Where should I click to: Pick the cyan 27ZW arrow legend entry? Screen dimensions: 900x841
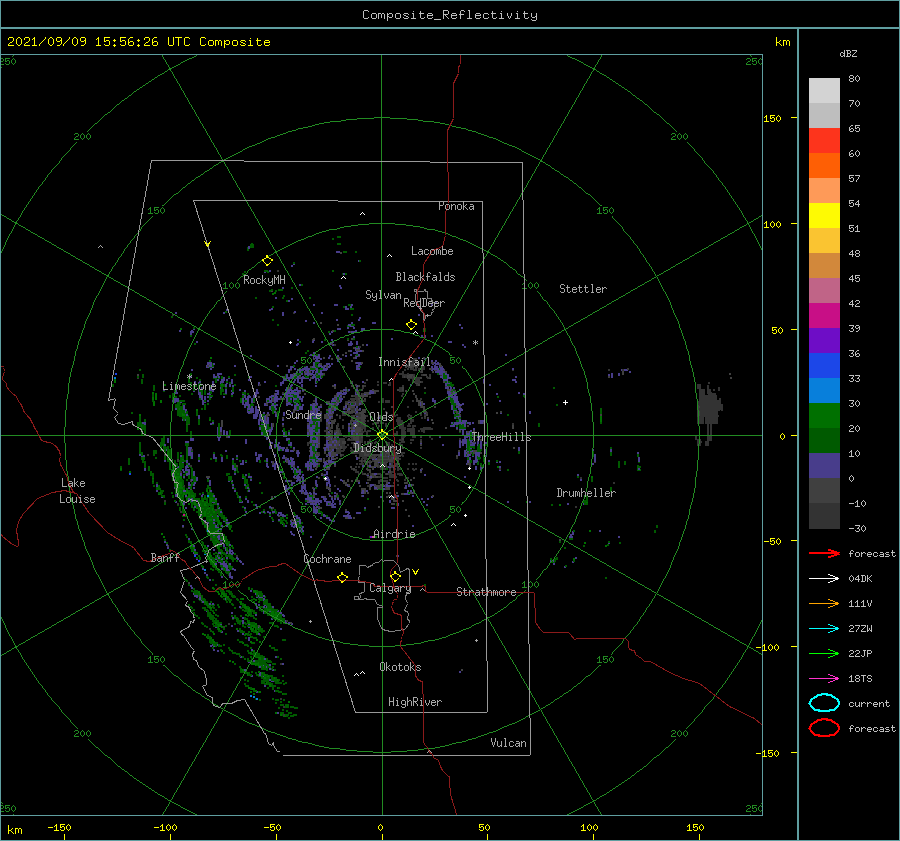click(824, 629)
